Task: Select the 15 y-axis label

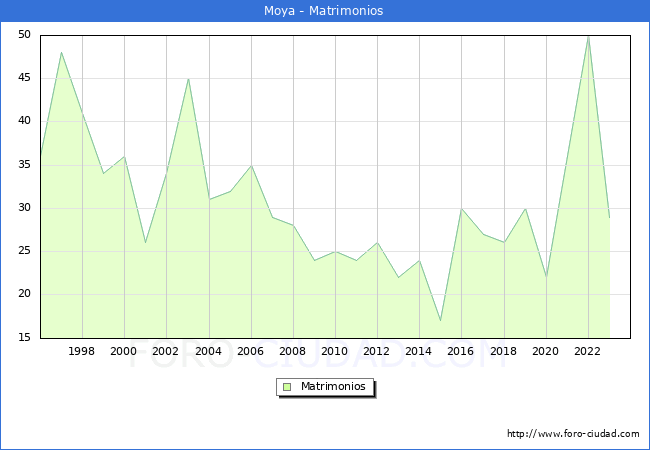Action: pos(23,338)
